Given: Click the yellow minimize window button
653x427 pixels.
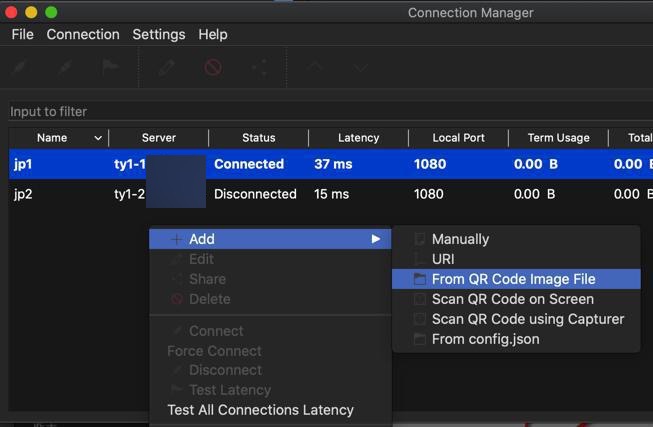Looking at the screenshot, I should pos(31,12).
